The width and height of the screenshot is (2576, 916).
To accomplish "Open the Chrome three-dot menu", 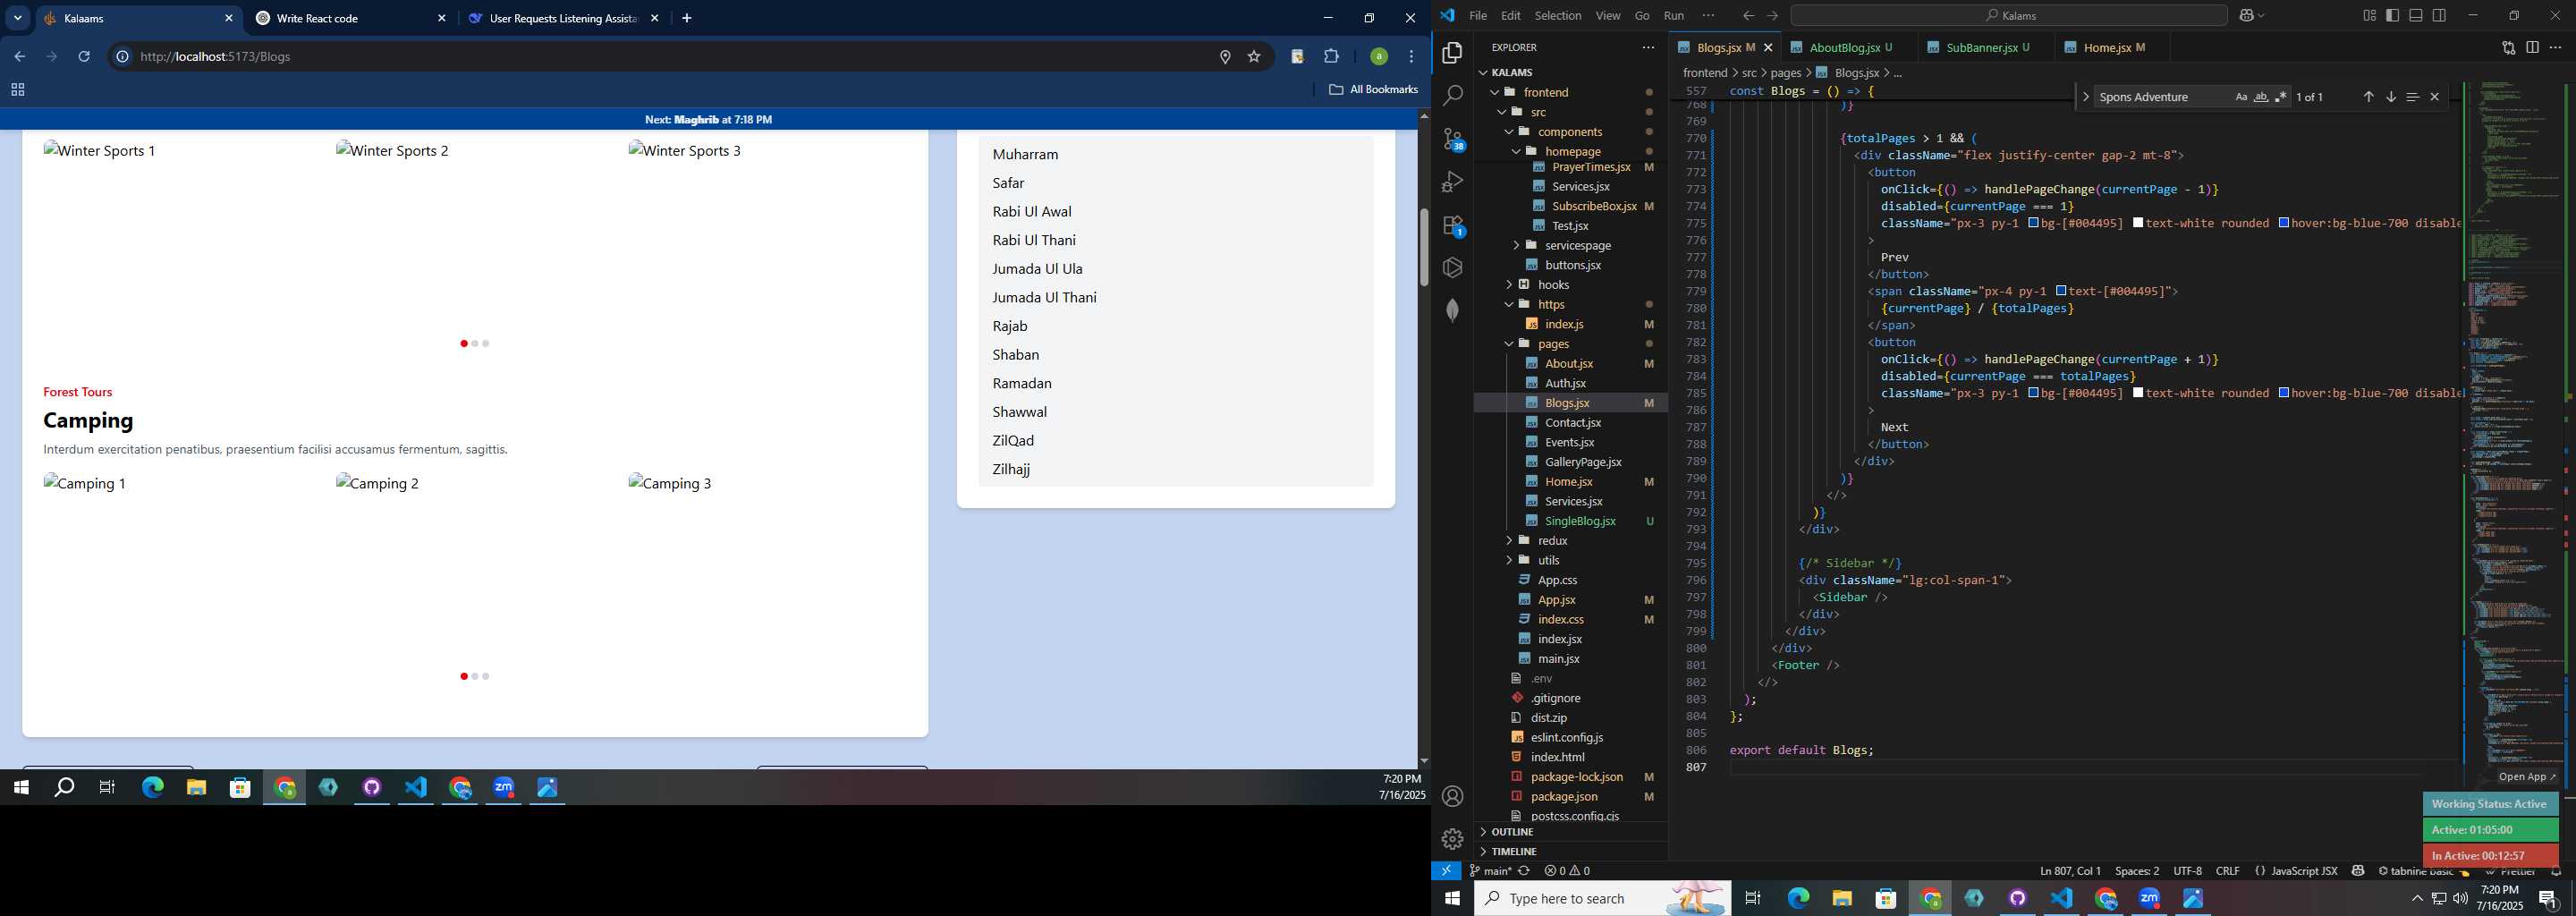I will point(1412,57).
